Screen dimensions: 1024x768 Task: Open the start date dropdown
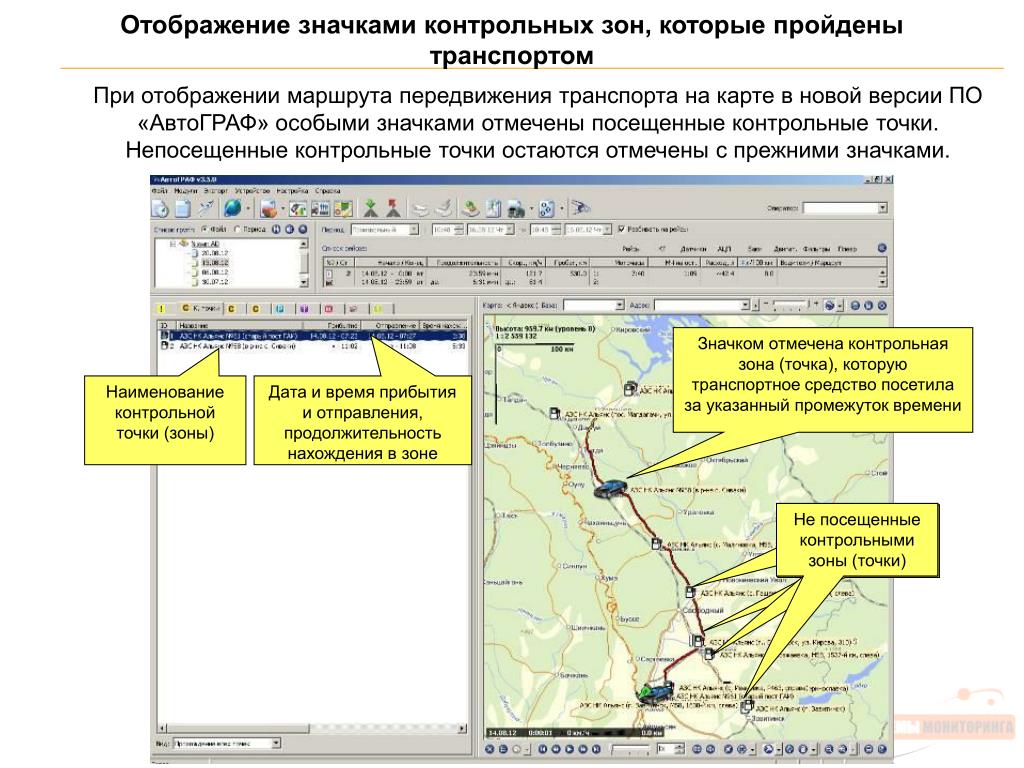pos(509,230)
